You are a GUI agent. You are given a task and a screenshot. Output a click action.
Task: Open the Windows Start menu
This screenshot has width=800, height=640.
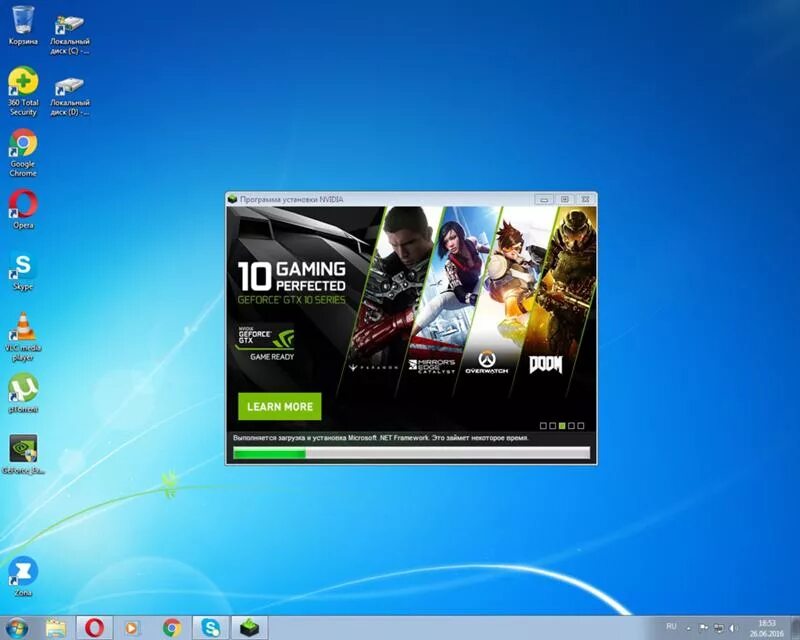(16, 628)
